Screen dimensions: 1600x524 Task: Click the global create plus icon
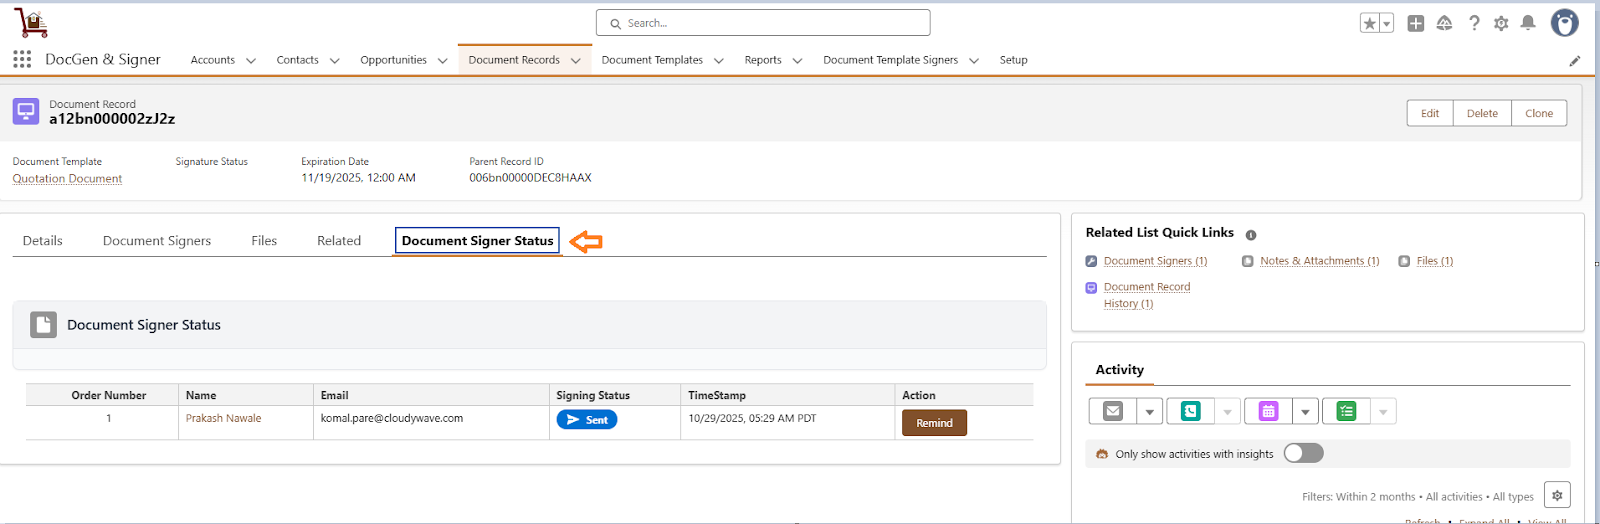1415,23
